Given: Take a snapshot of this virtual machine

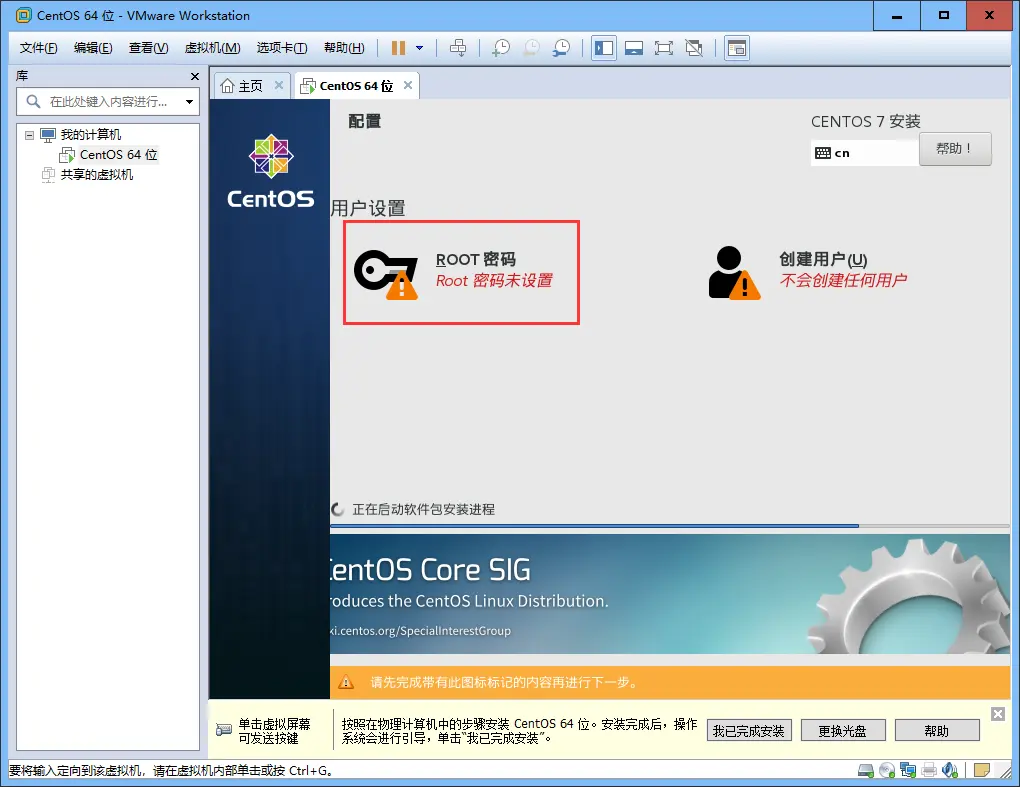Looking at the screenshot, I should pyautogui.click(x=501, y=48).
